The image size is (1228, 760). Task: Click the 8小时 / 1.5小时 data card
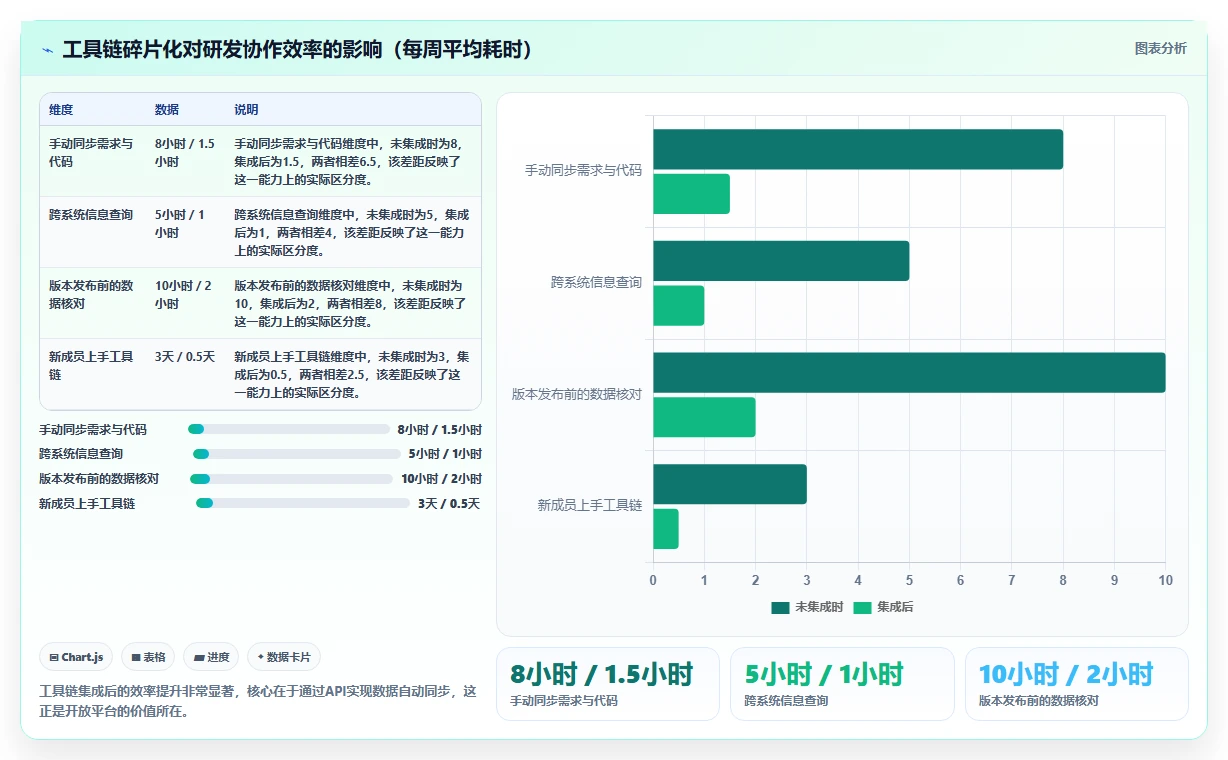[x=608, y=684]
